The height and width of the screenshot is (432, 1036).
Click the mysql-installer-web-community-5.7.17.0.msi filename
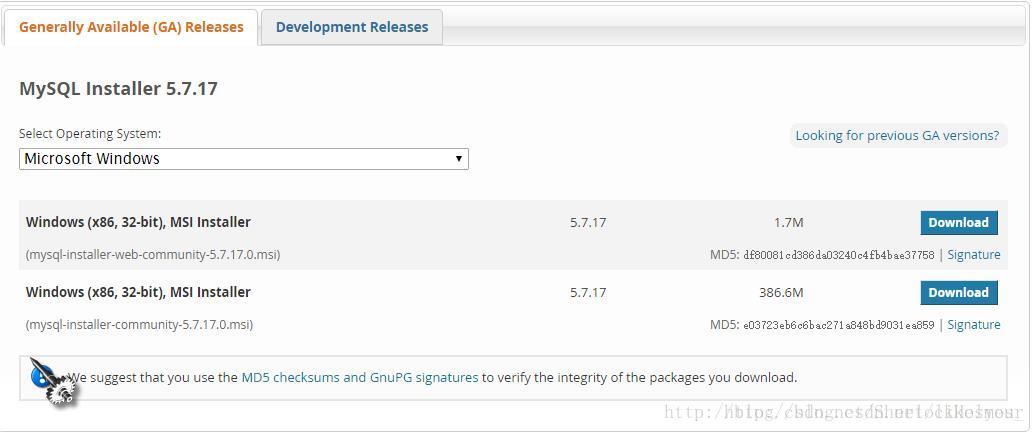153,255
